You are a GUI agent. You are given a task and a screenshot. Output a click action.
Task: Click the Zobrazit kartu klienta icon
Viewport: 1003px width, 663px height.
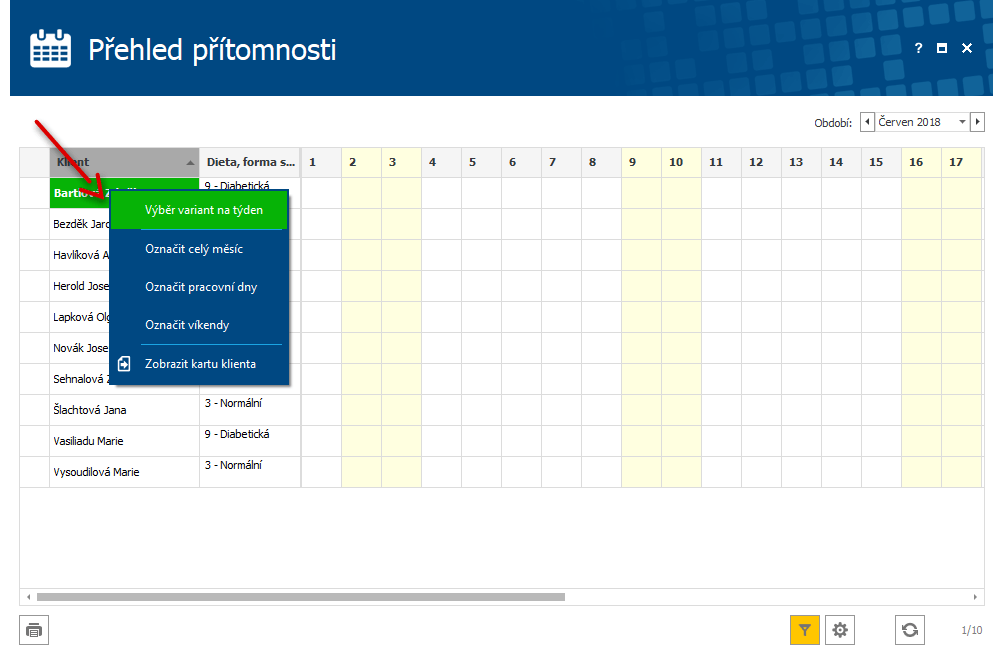(124, 364)
